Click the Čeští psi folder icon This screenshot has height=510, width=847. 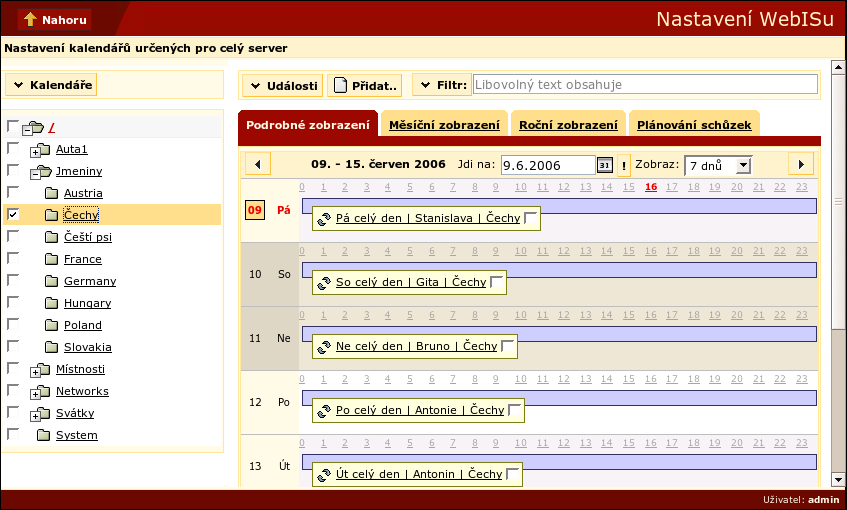coord(51,237)
